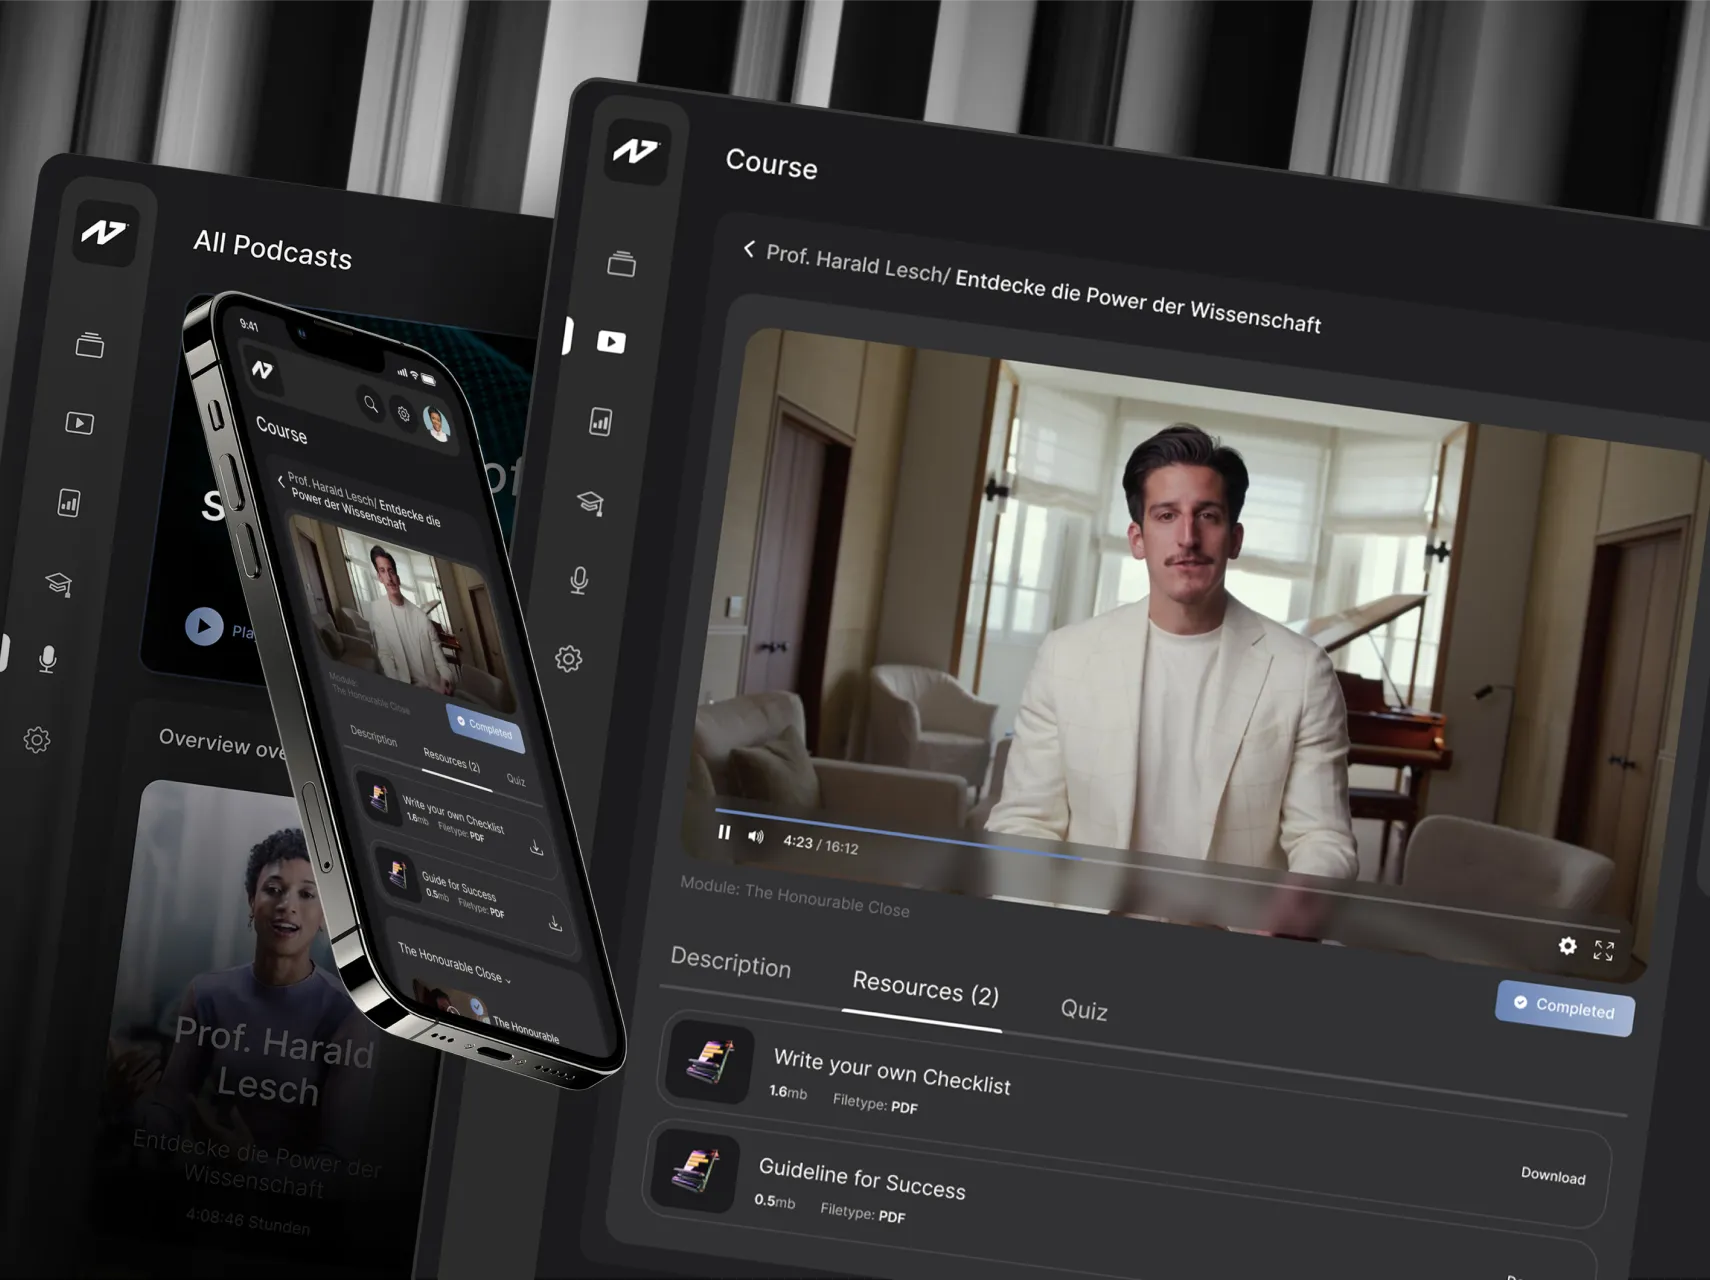Open the settings gear in Course sidebar
The width and height of the screenshot is (1710, 1281).
click(x=569, y=658)
